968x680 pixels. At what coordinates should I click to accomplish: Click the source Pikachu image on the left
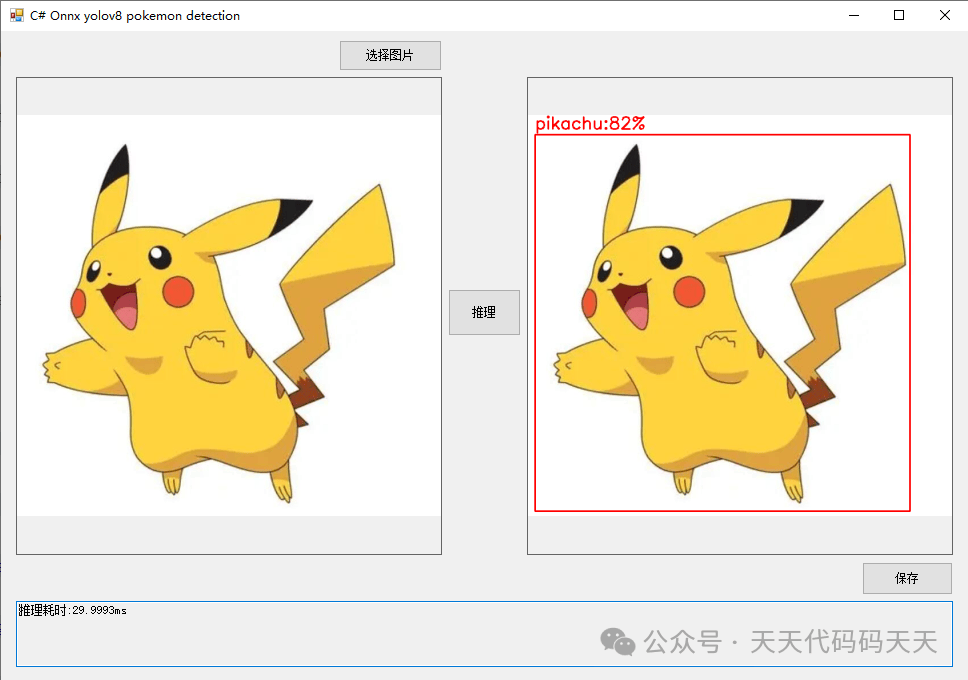(x=229, y=316)
